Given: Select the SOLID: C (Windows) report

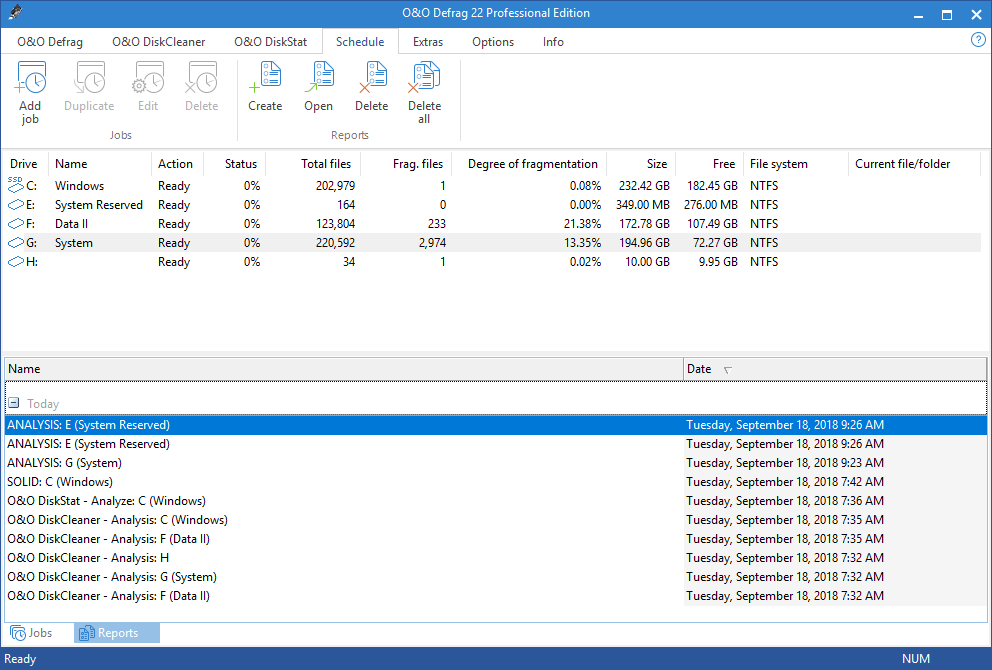Looking at the screenshot, I should pos(496,482).
